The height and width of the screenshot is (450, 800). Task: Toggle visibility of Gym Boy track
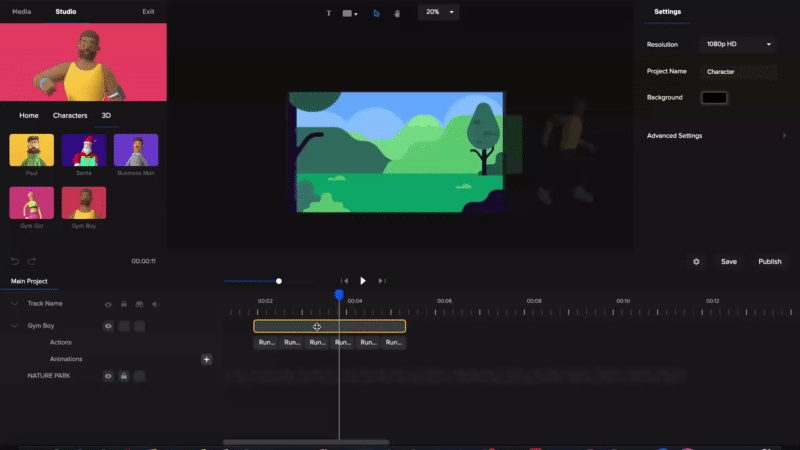click(x=108, y=326)
